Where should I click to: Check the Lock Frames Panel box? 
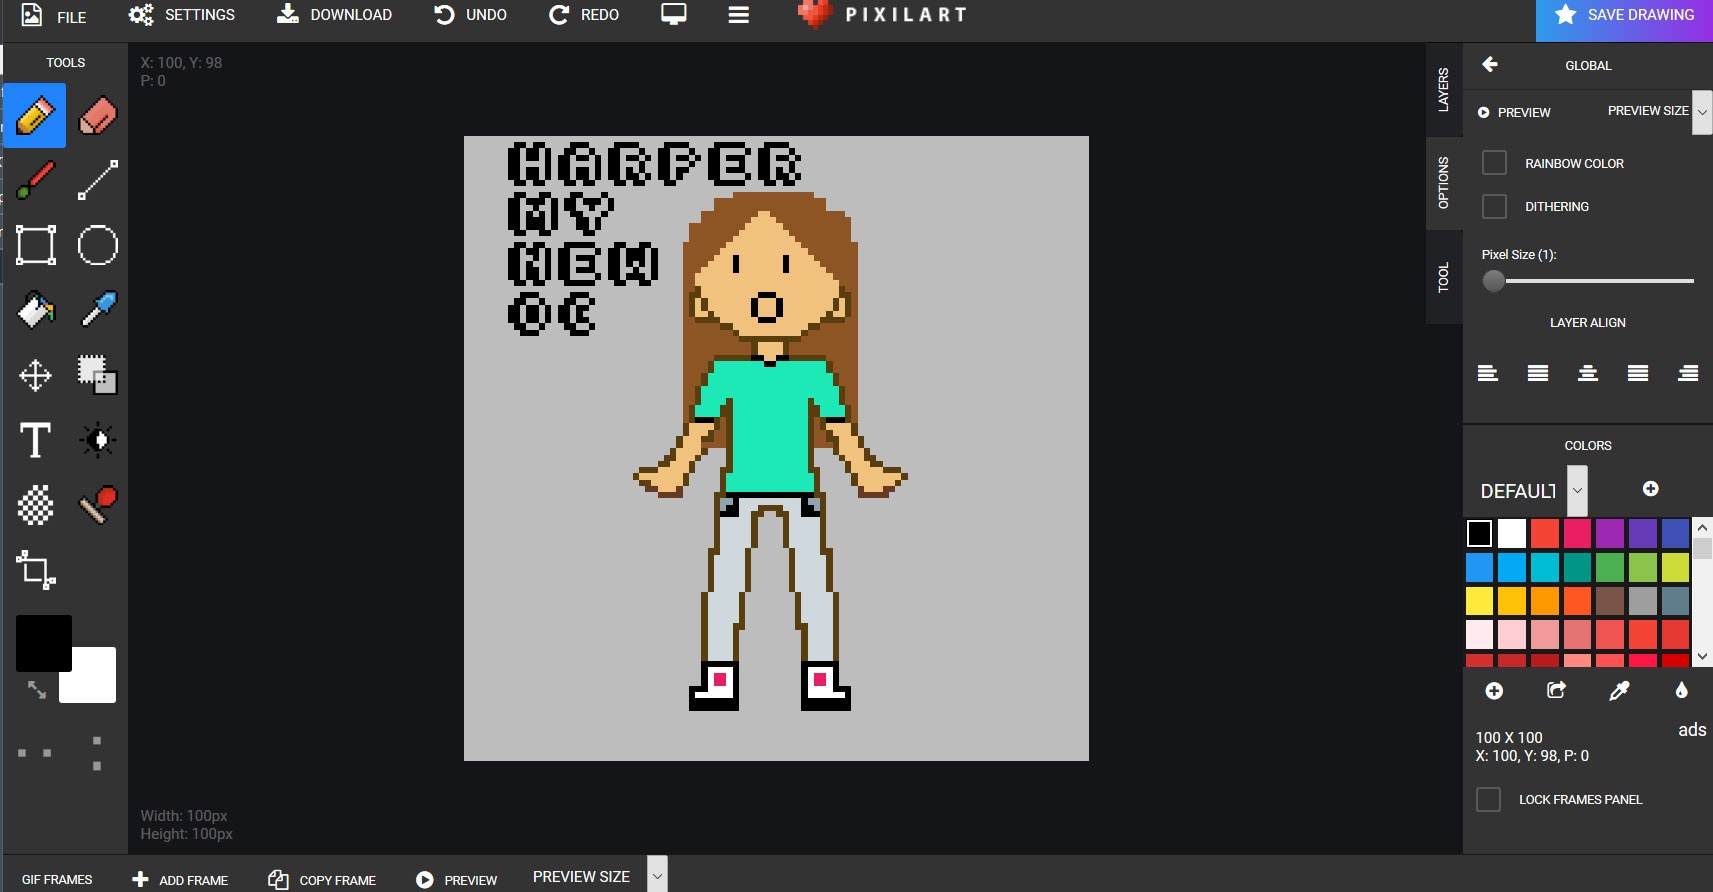click(x=1488, y=800)
